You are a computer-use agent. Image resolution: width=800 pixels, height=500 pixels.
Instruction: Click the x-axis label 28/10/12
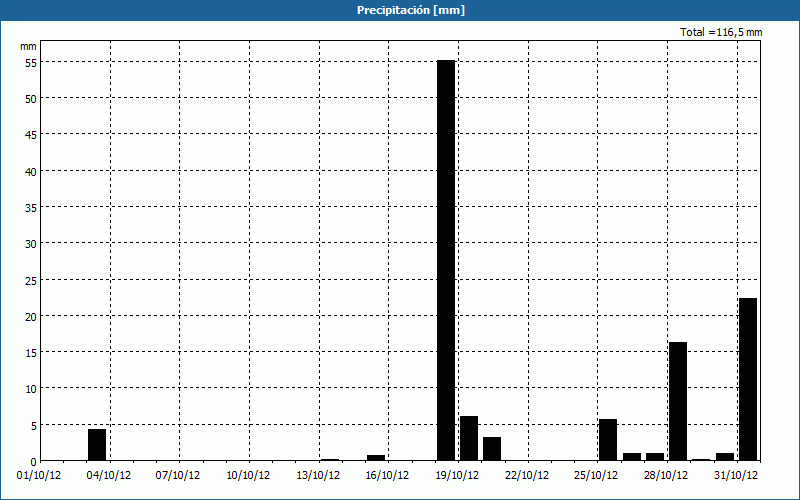pyautogui.click(x=666, y=476)
